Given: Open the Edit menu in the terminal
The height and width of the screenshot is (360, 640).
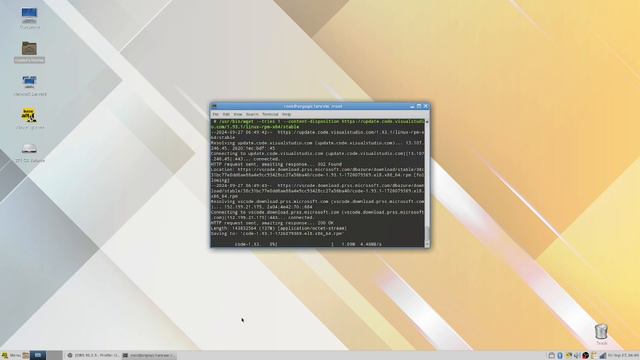Looking at the screenshot, I should point(226,114).
